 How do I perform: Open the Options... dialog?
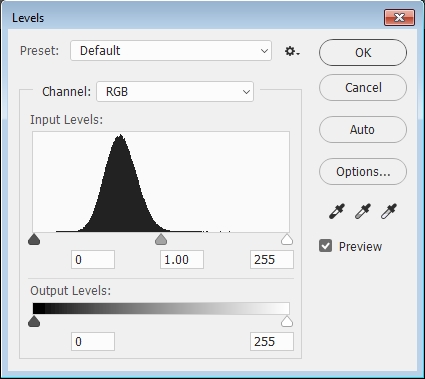363,171
